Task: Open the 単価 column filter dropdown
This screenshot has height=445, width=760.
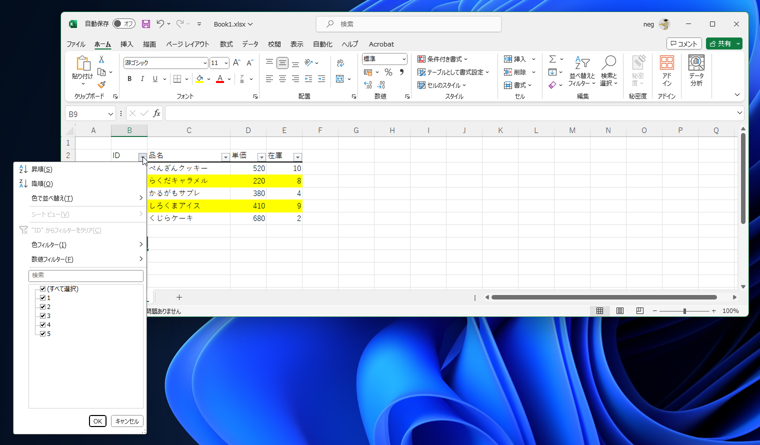Action: (x=261, y=157)
